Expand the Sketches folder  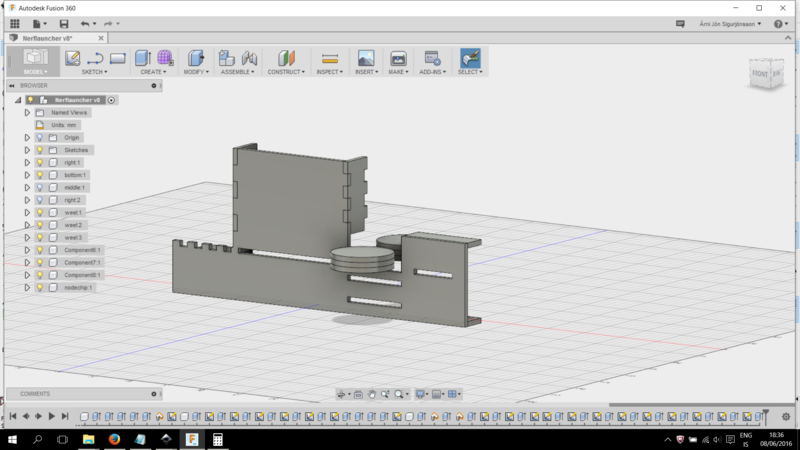tap(27, 150)
